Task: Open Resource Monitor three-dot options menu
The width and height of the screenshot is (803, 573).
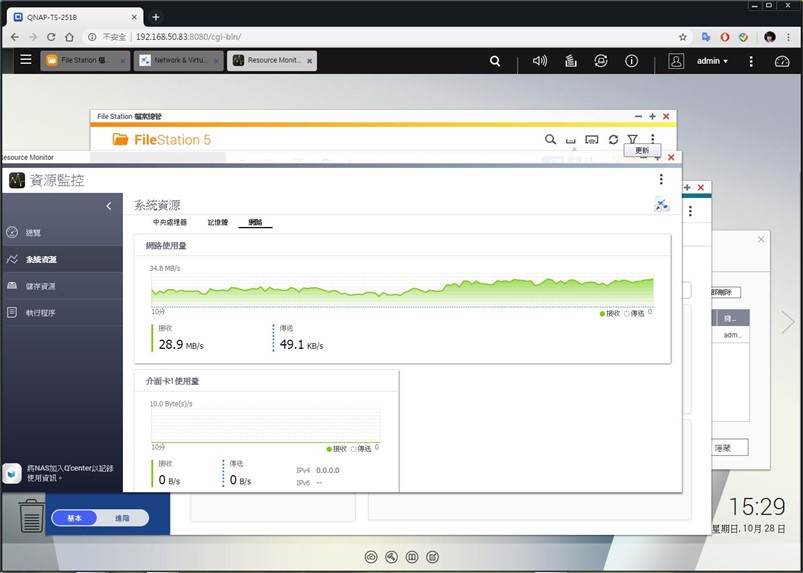Action: click(661, 179)
